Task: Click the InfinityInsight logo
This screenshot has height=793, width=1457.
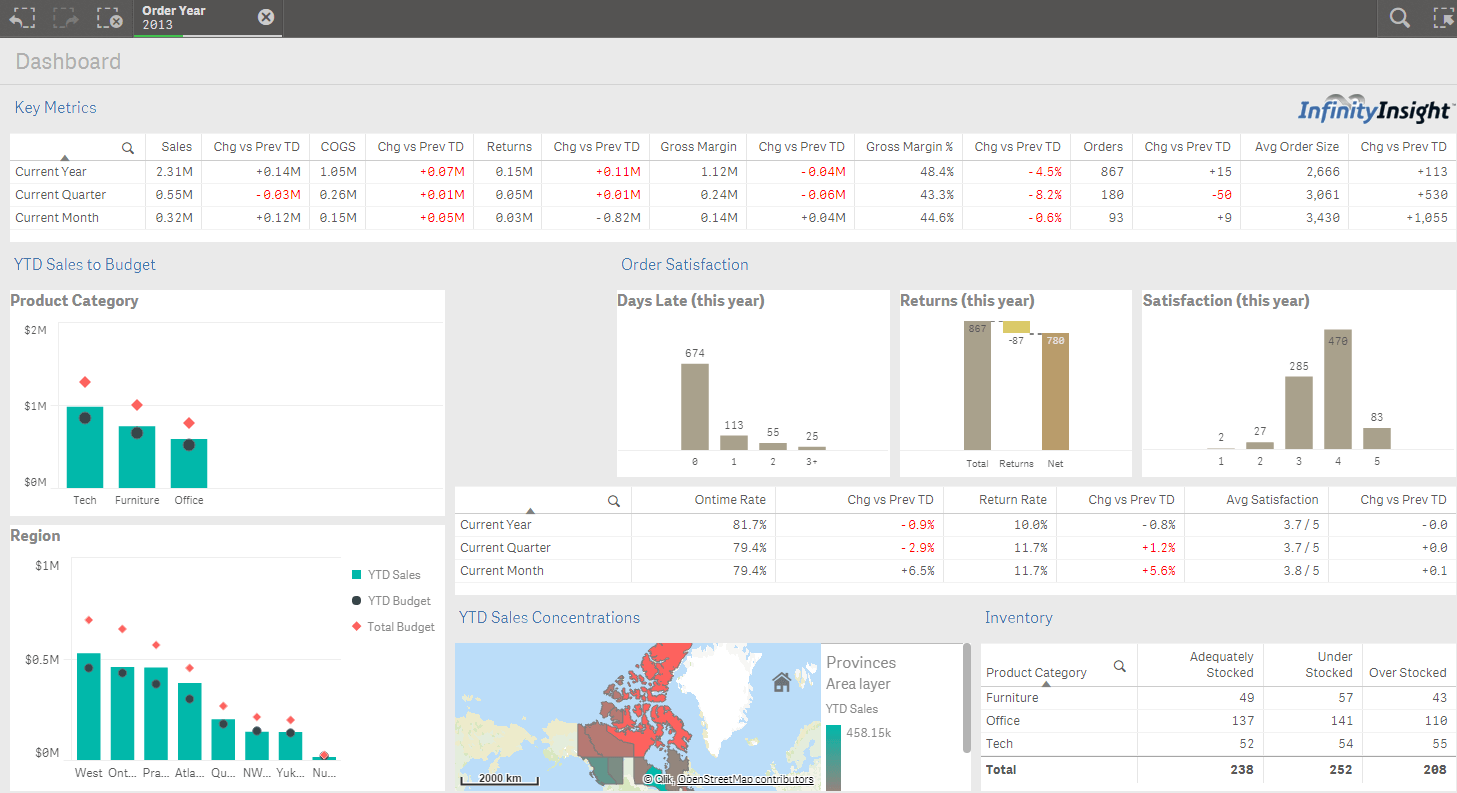Action: (1376, 110)
